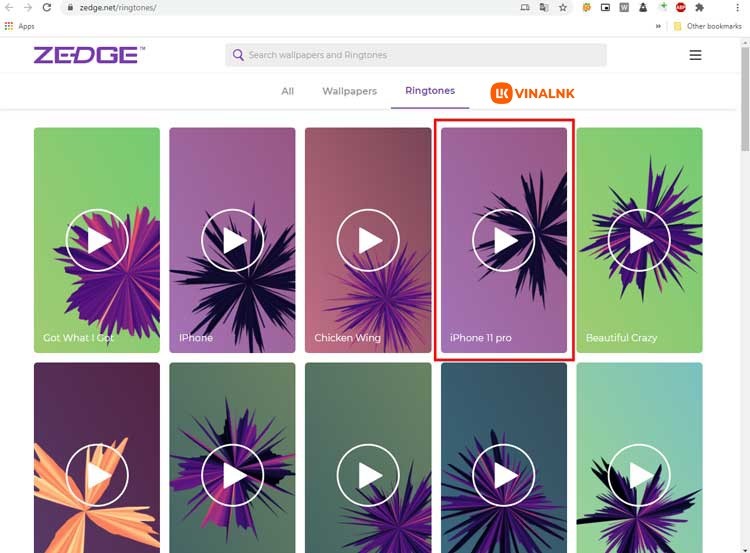Switch to the All tab

click(x=287, y=91)
